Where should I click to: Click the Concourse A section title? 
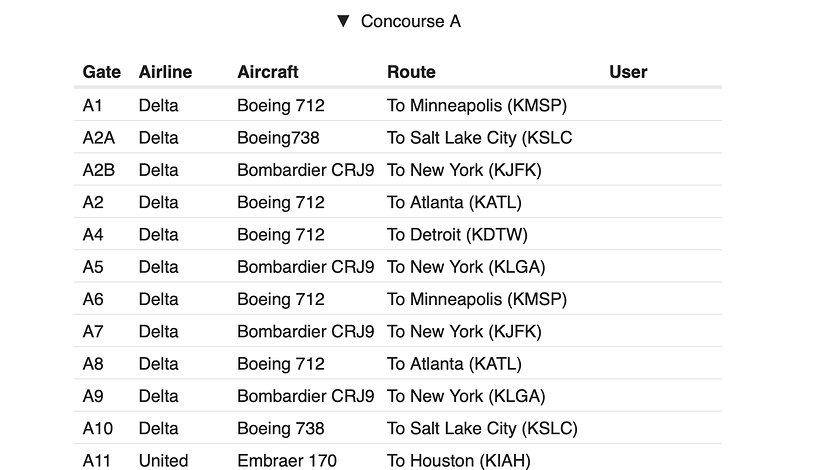click(x=410, y=21)
